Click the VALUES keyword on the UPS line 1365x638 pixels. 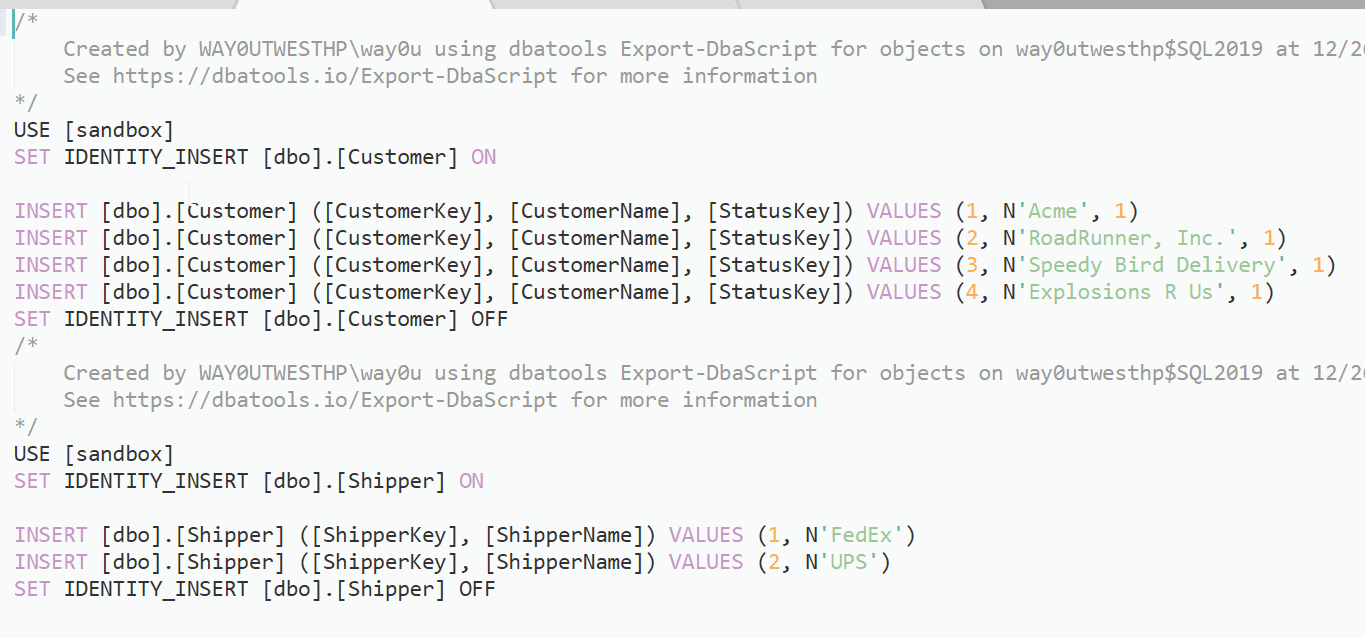pyautogui.click(x=706, y=562)
